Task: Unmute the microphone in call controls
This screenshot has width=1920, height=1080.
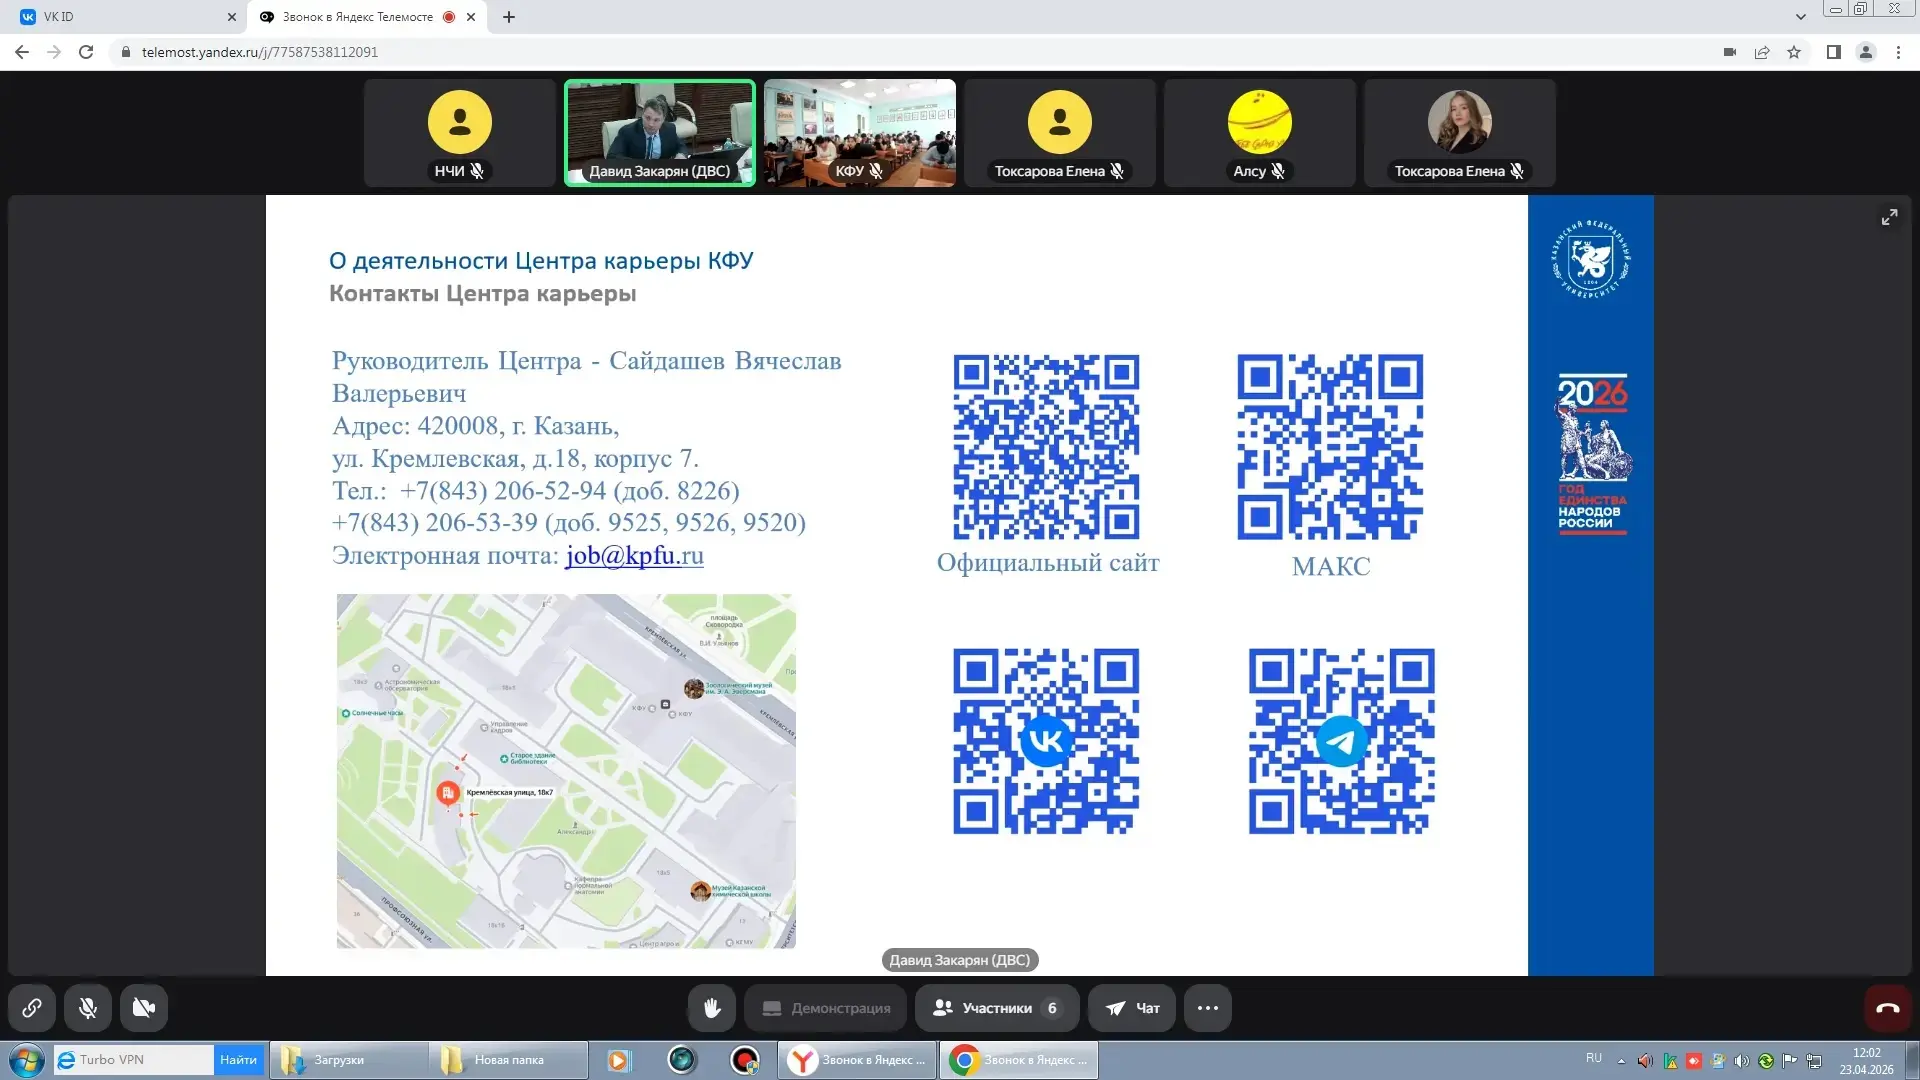Action: point(88,1008)
